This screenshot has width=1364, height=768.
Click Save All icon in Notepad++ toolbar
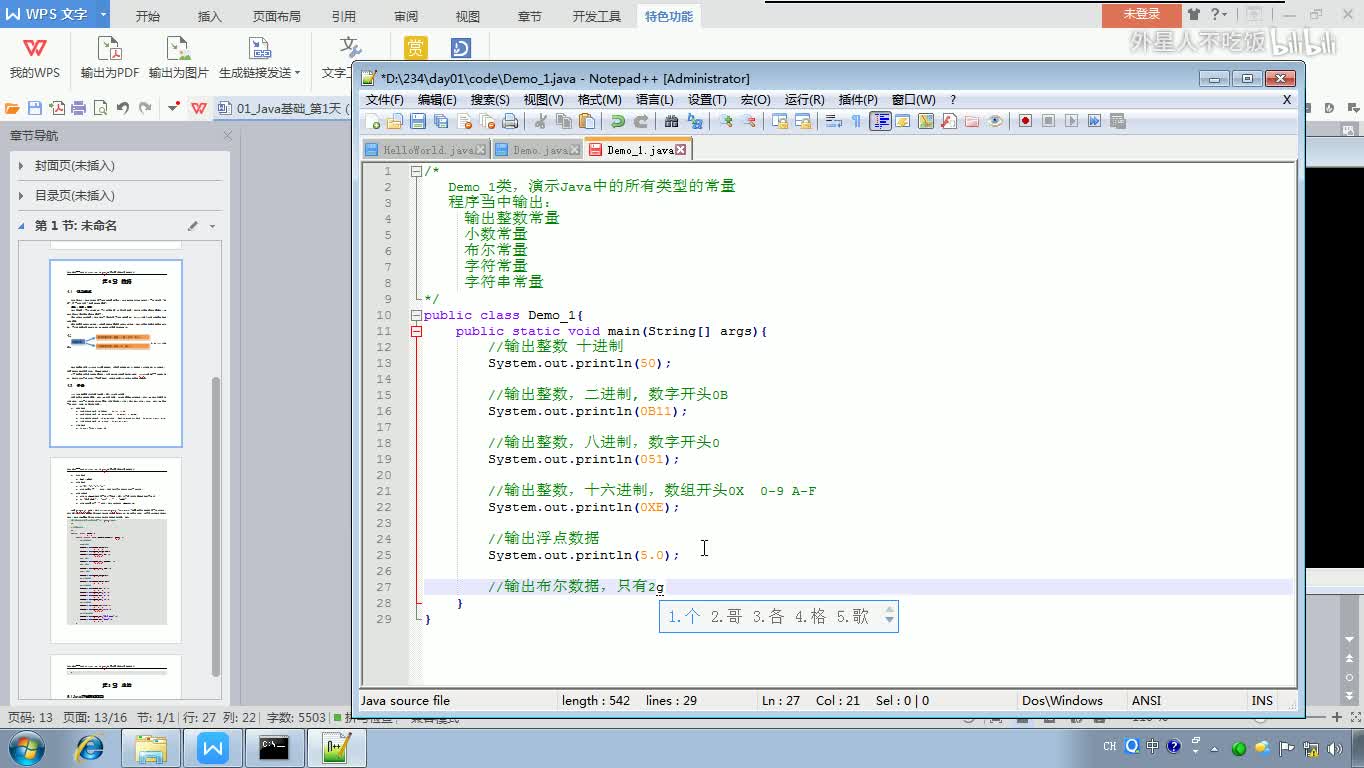tap(441, 121)
